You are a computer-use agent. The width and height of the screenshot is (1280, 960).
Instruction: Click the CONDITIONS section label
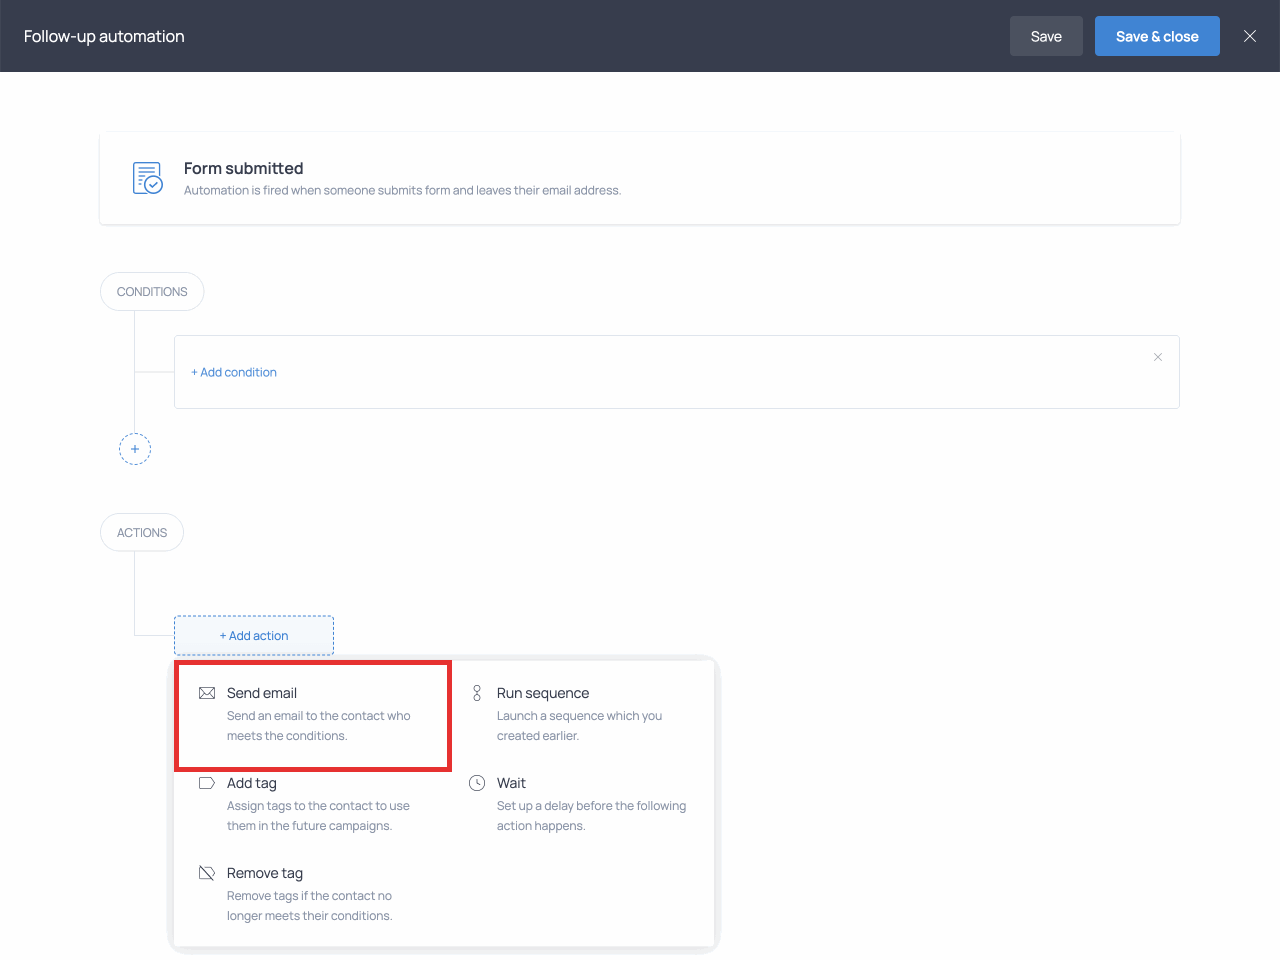click(x=152, y=292)
